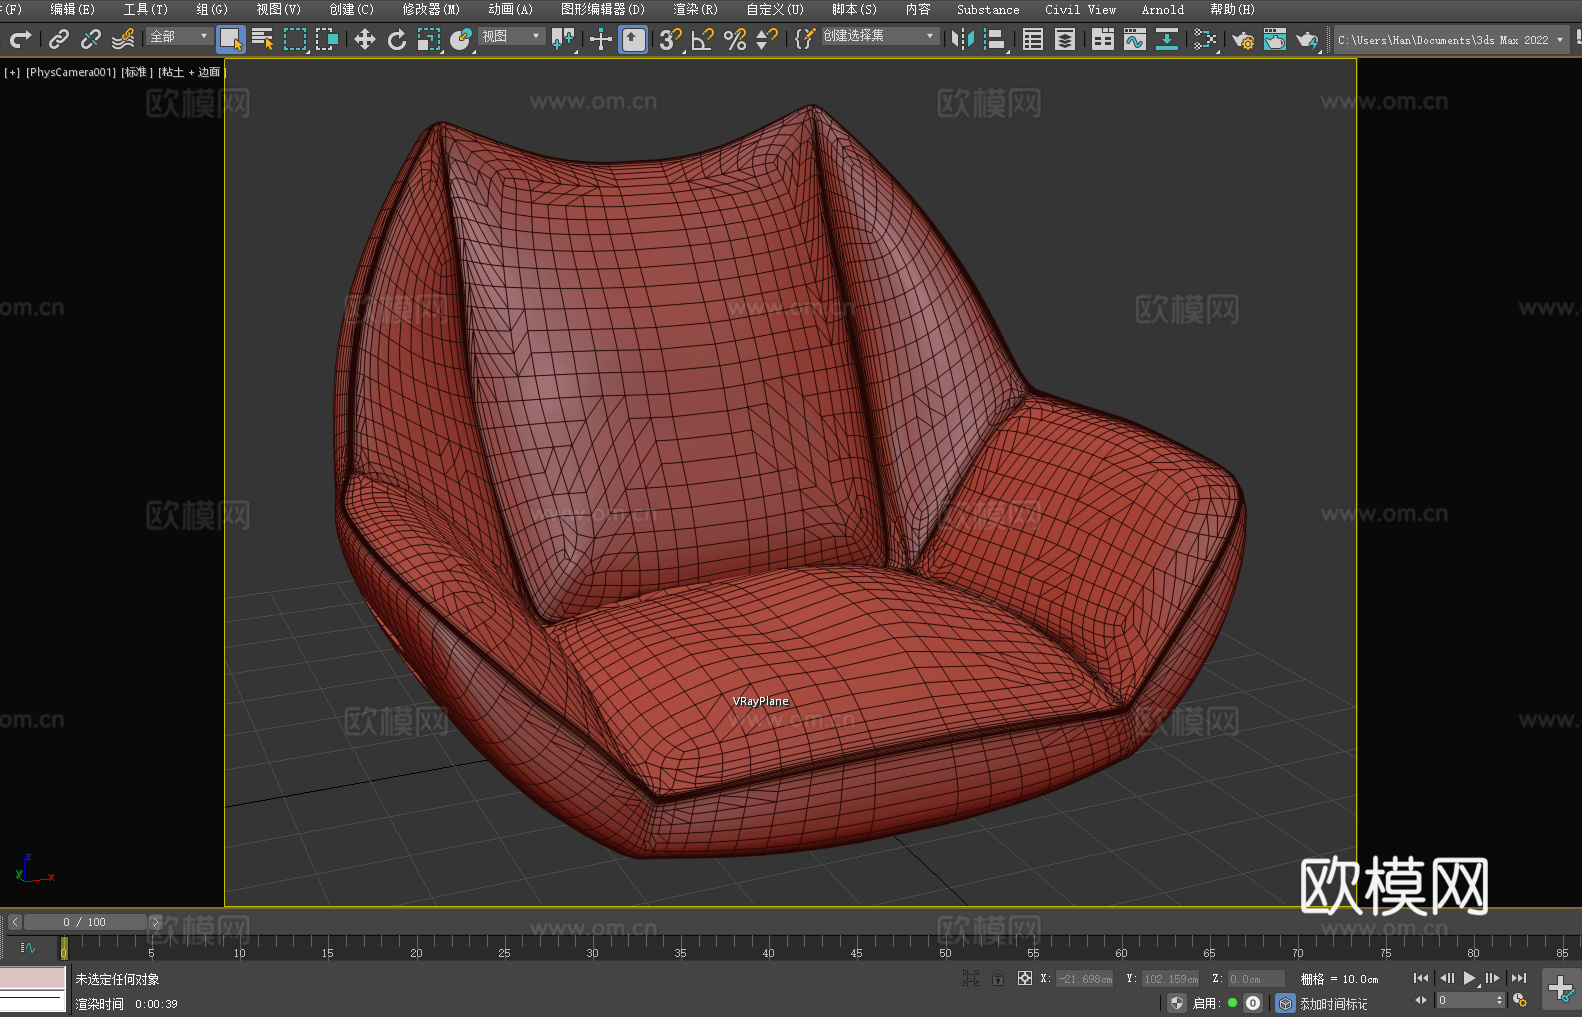This screenshot has width=1582, height=1017.
Task: Open the Rendered Frame Window
Action: 1275,39
